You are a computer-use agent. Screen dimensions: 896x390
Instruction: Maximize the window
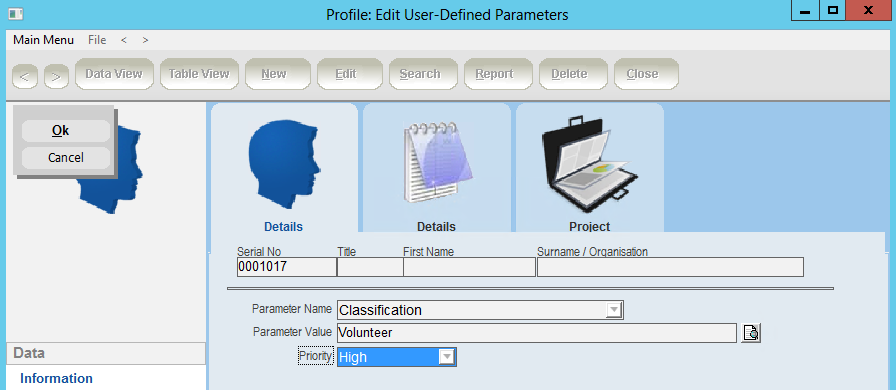point(833,10)
